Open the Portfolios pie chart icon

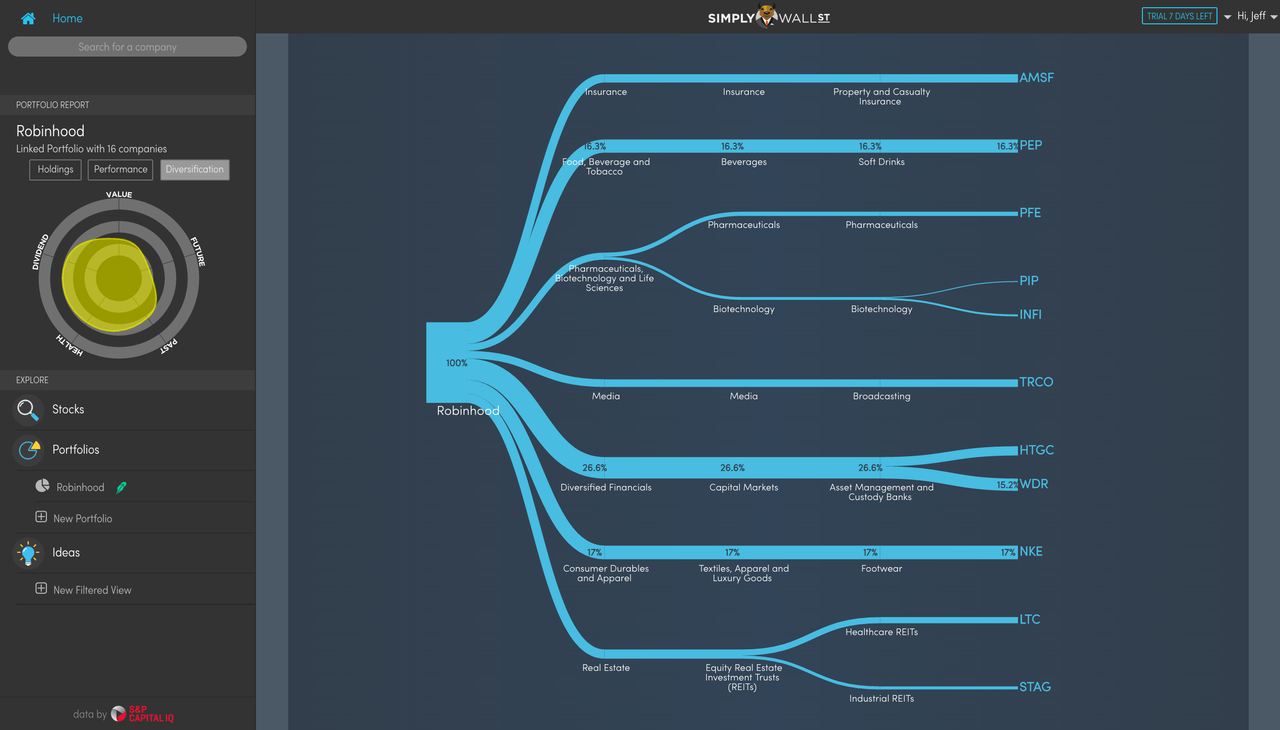pos(28,450)
